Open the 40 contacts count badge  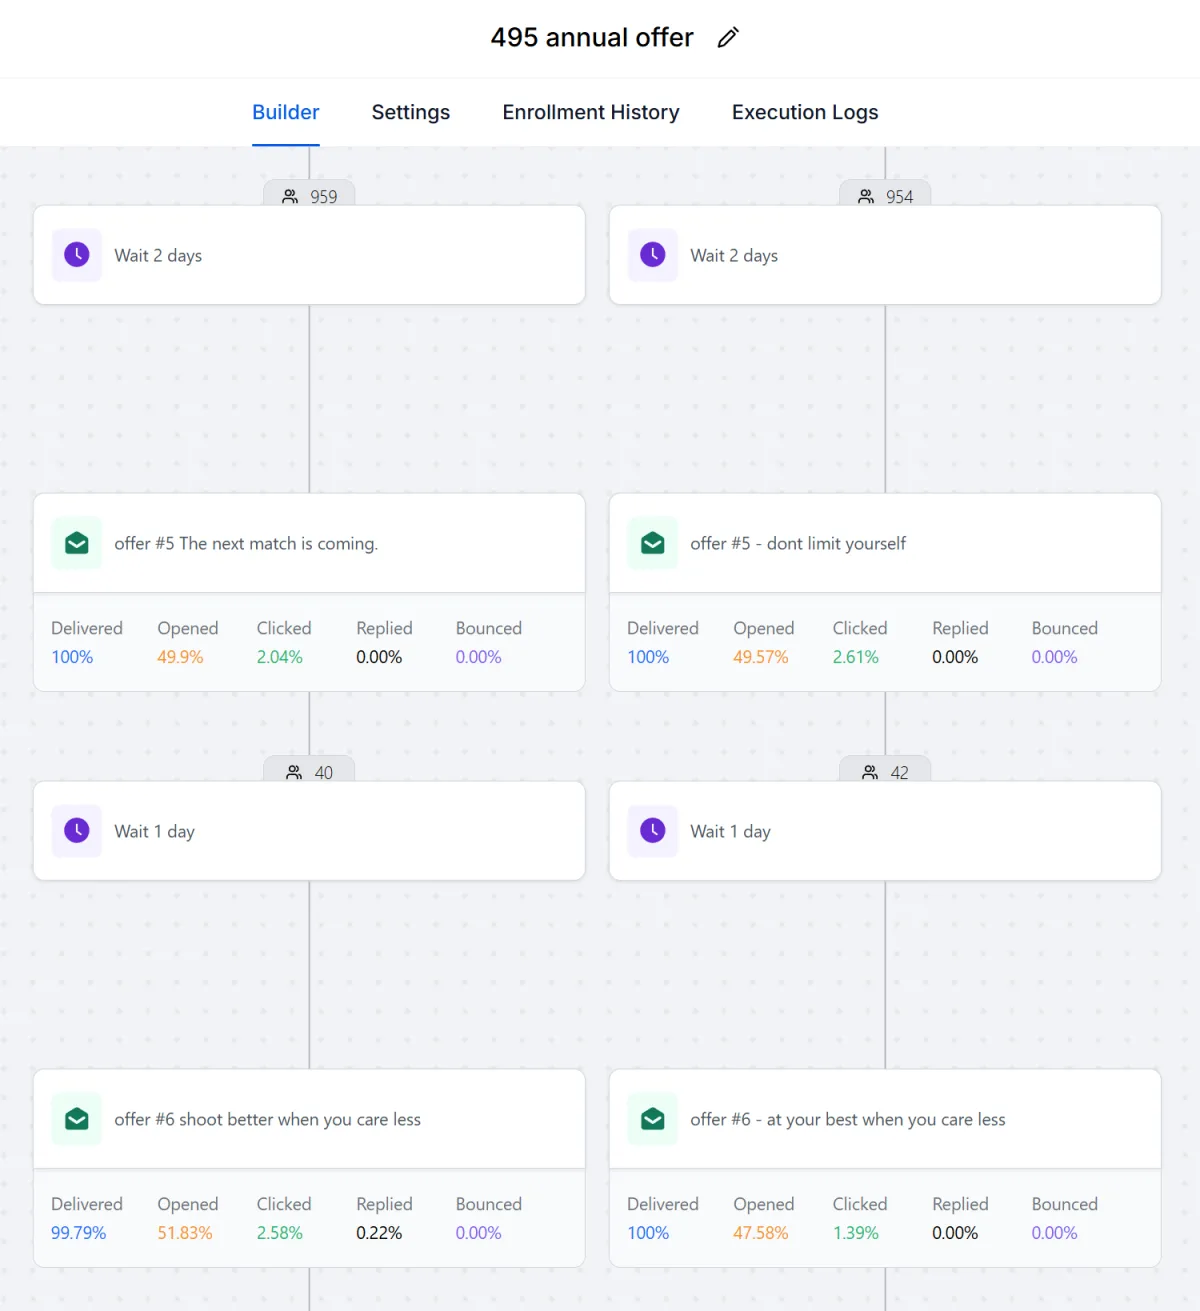point(309,771)
